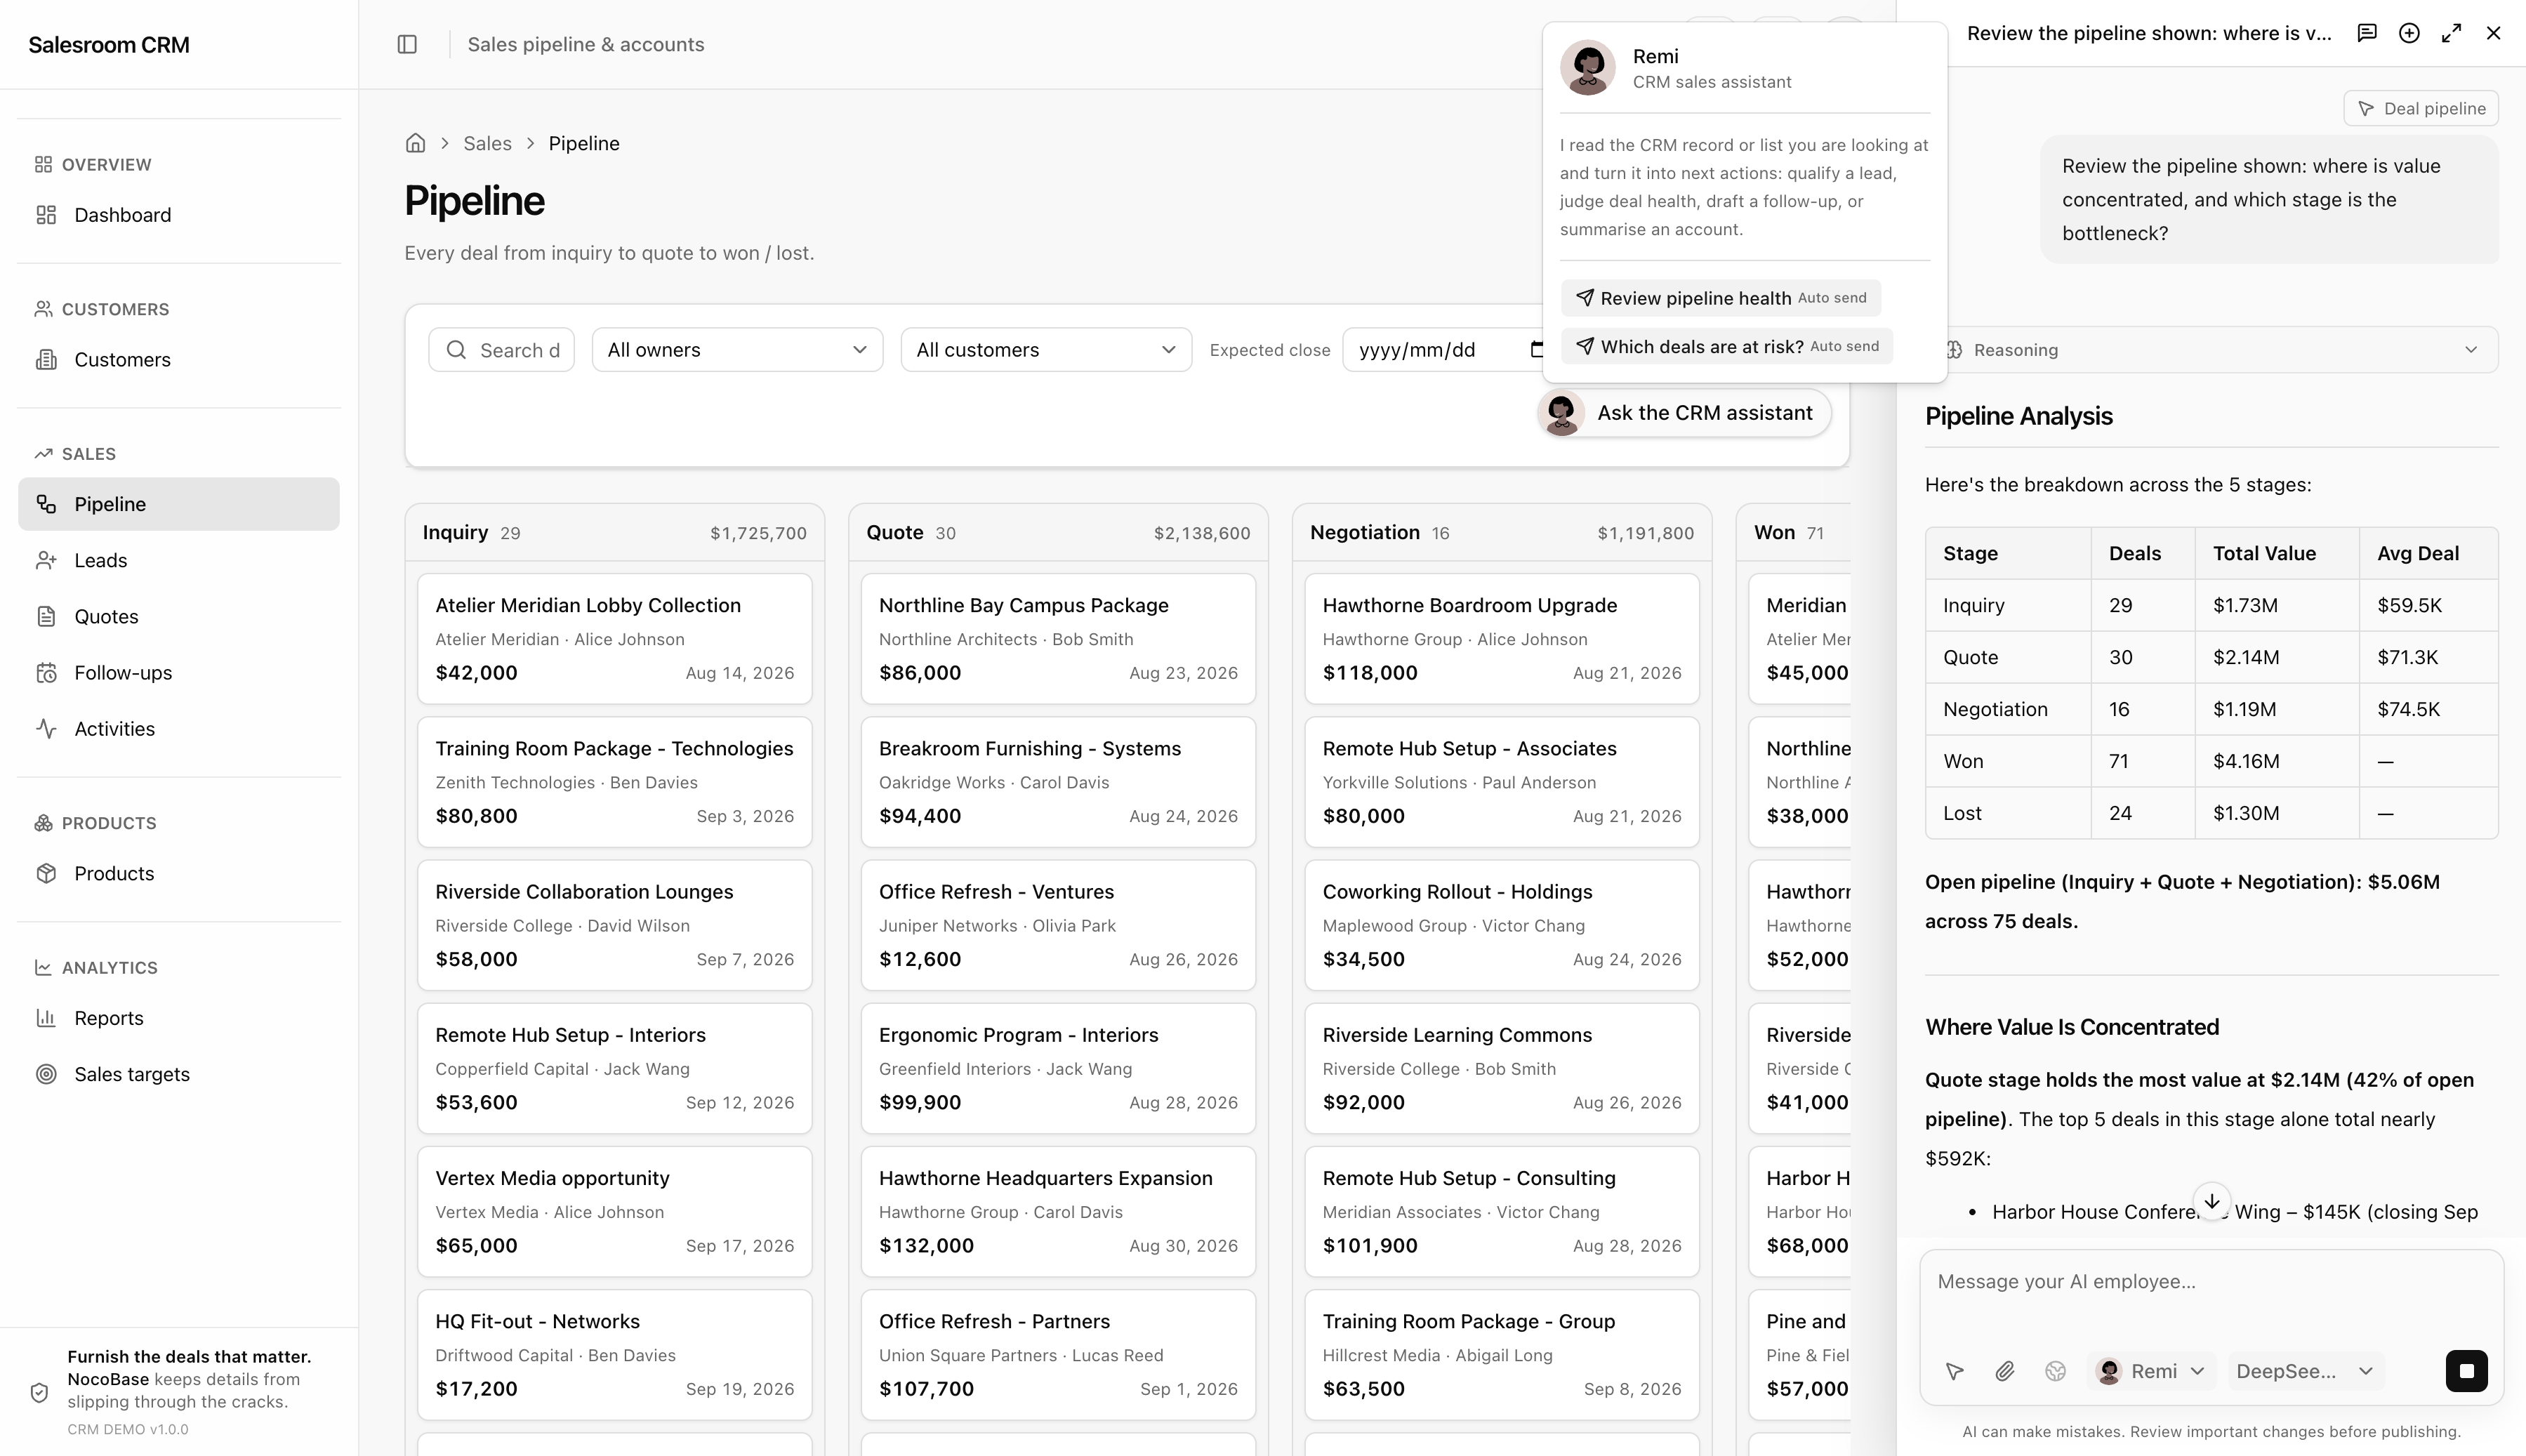
Task: Open the Hawthorne Boardroom Upgrade deal card
Action: [x=1502, y=639]
